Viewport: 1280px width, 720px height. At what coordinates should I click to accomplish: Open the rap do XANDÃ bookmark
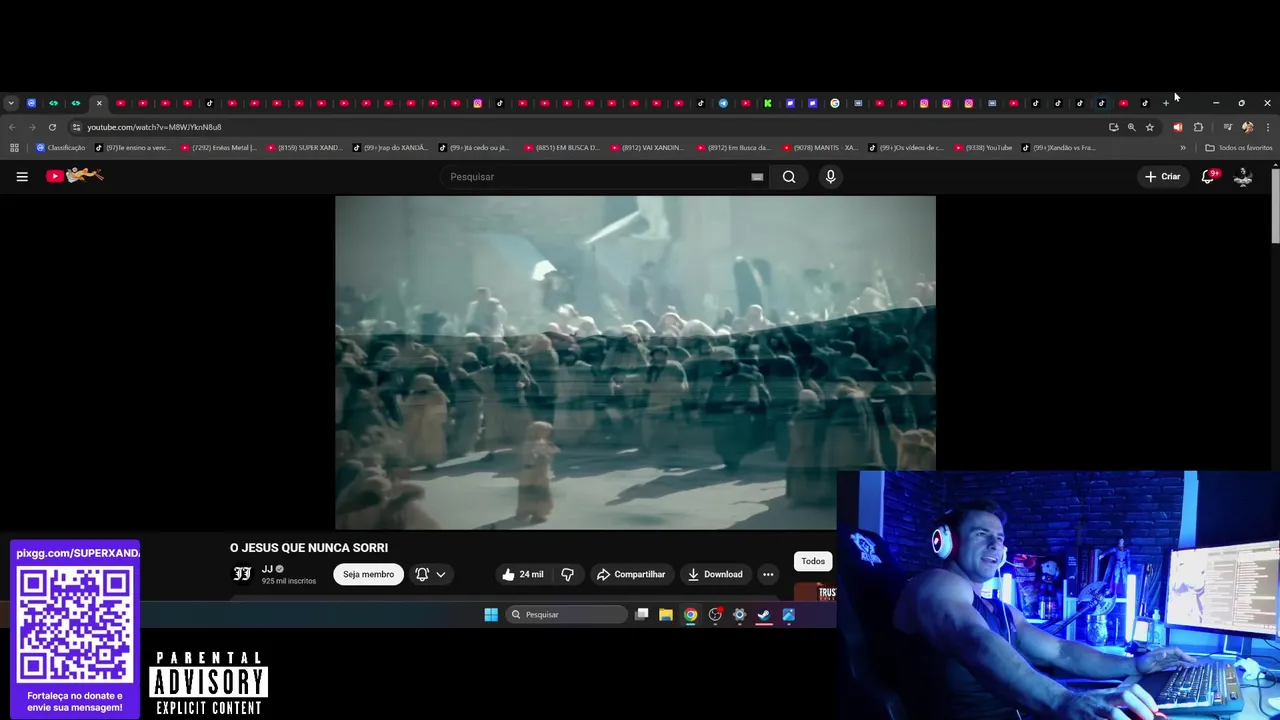[x=390, y=148]
